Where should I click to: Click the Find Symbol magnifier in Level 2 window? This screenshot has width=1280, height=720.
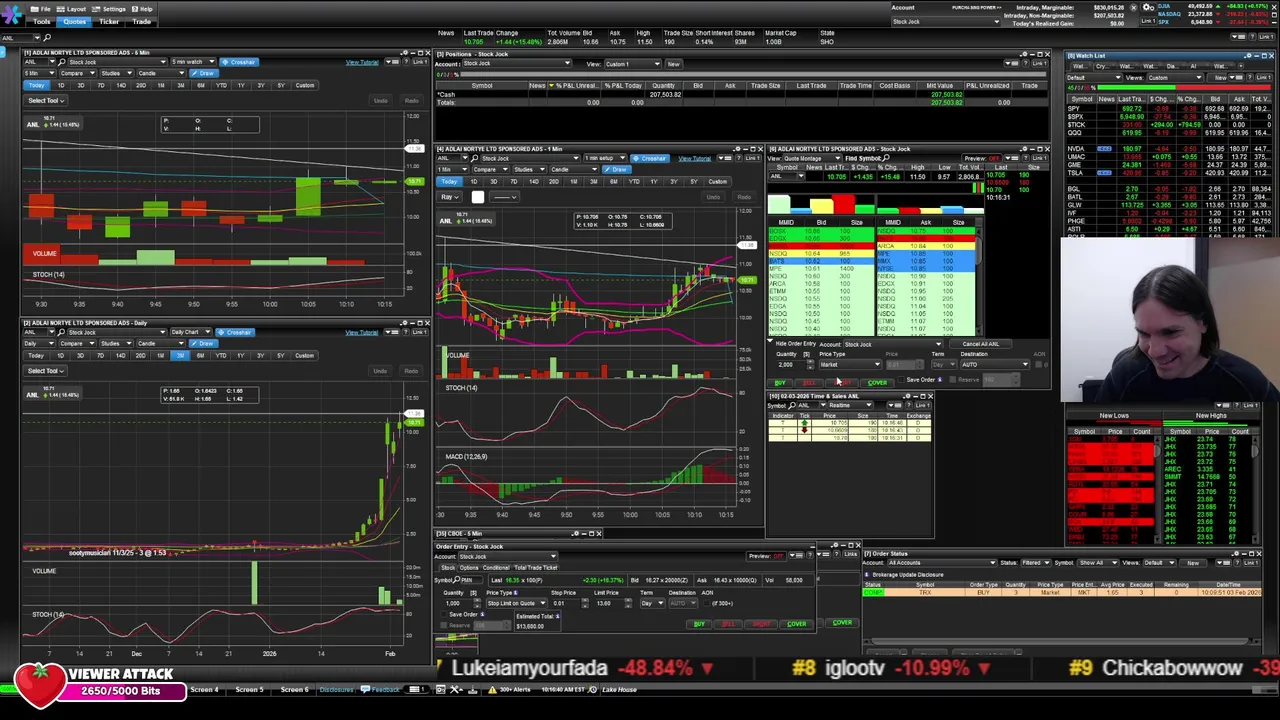886,158
